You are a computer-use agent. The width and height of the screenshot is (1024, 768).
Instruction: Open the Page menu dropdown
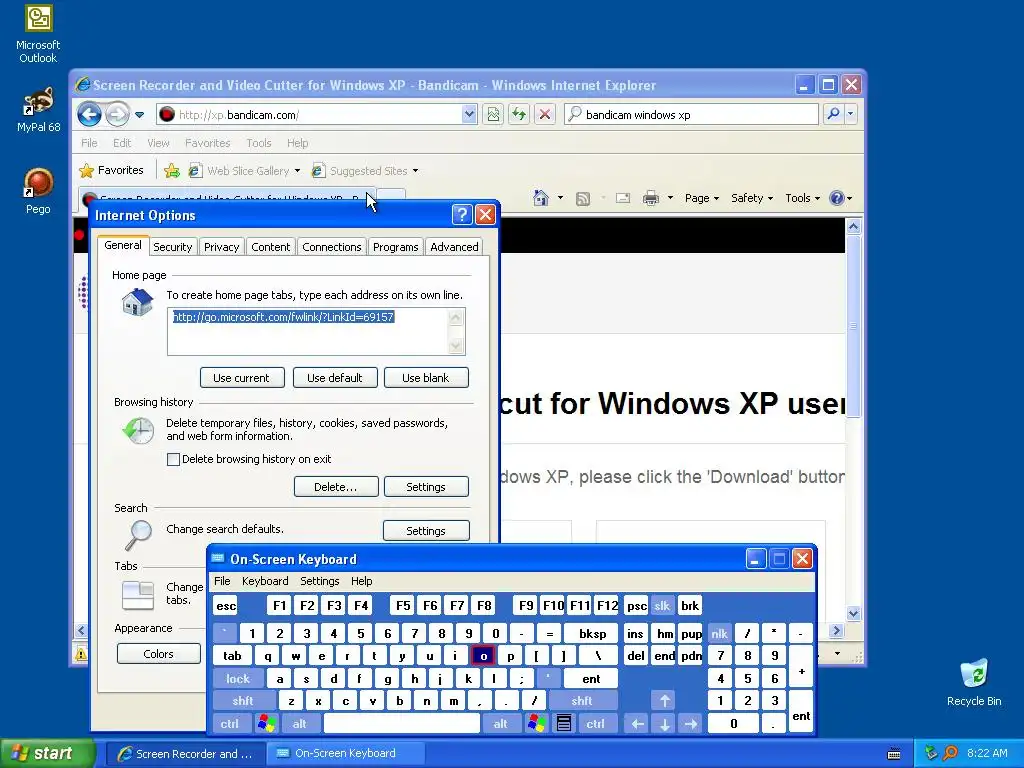point(701,198)
